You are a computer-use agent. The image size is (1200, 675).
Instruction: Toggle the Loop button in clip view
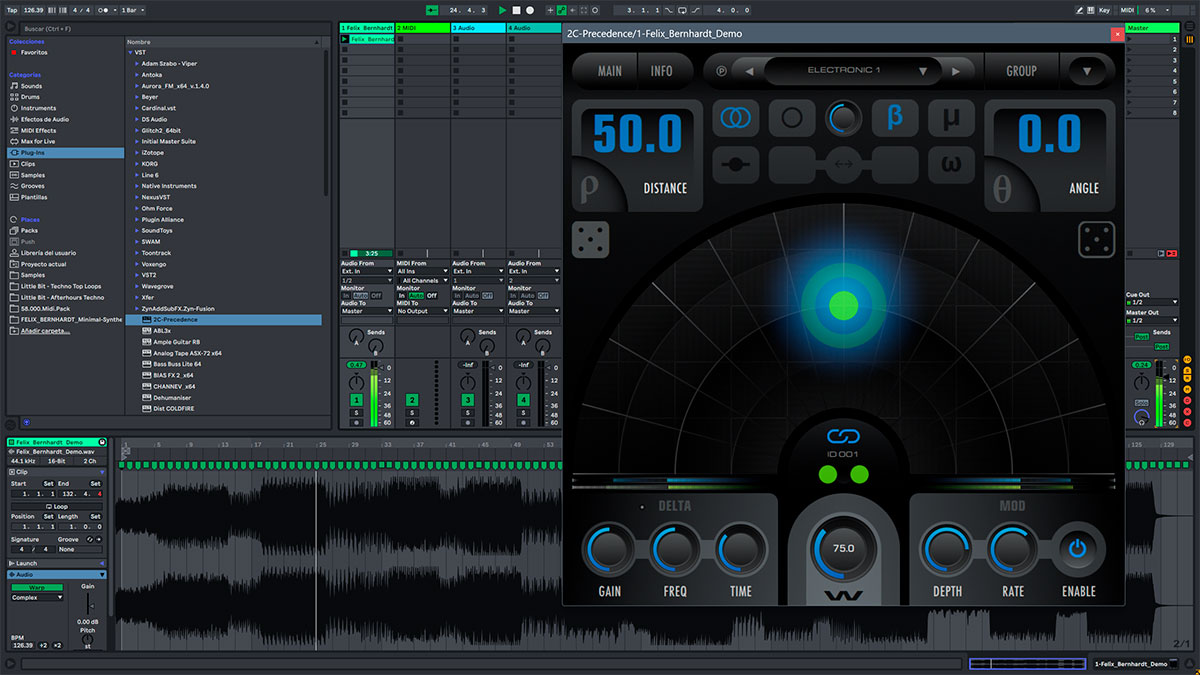point(59,506)
